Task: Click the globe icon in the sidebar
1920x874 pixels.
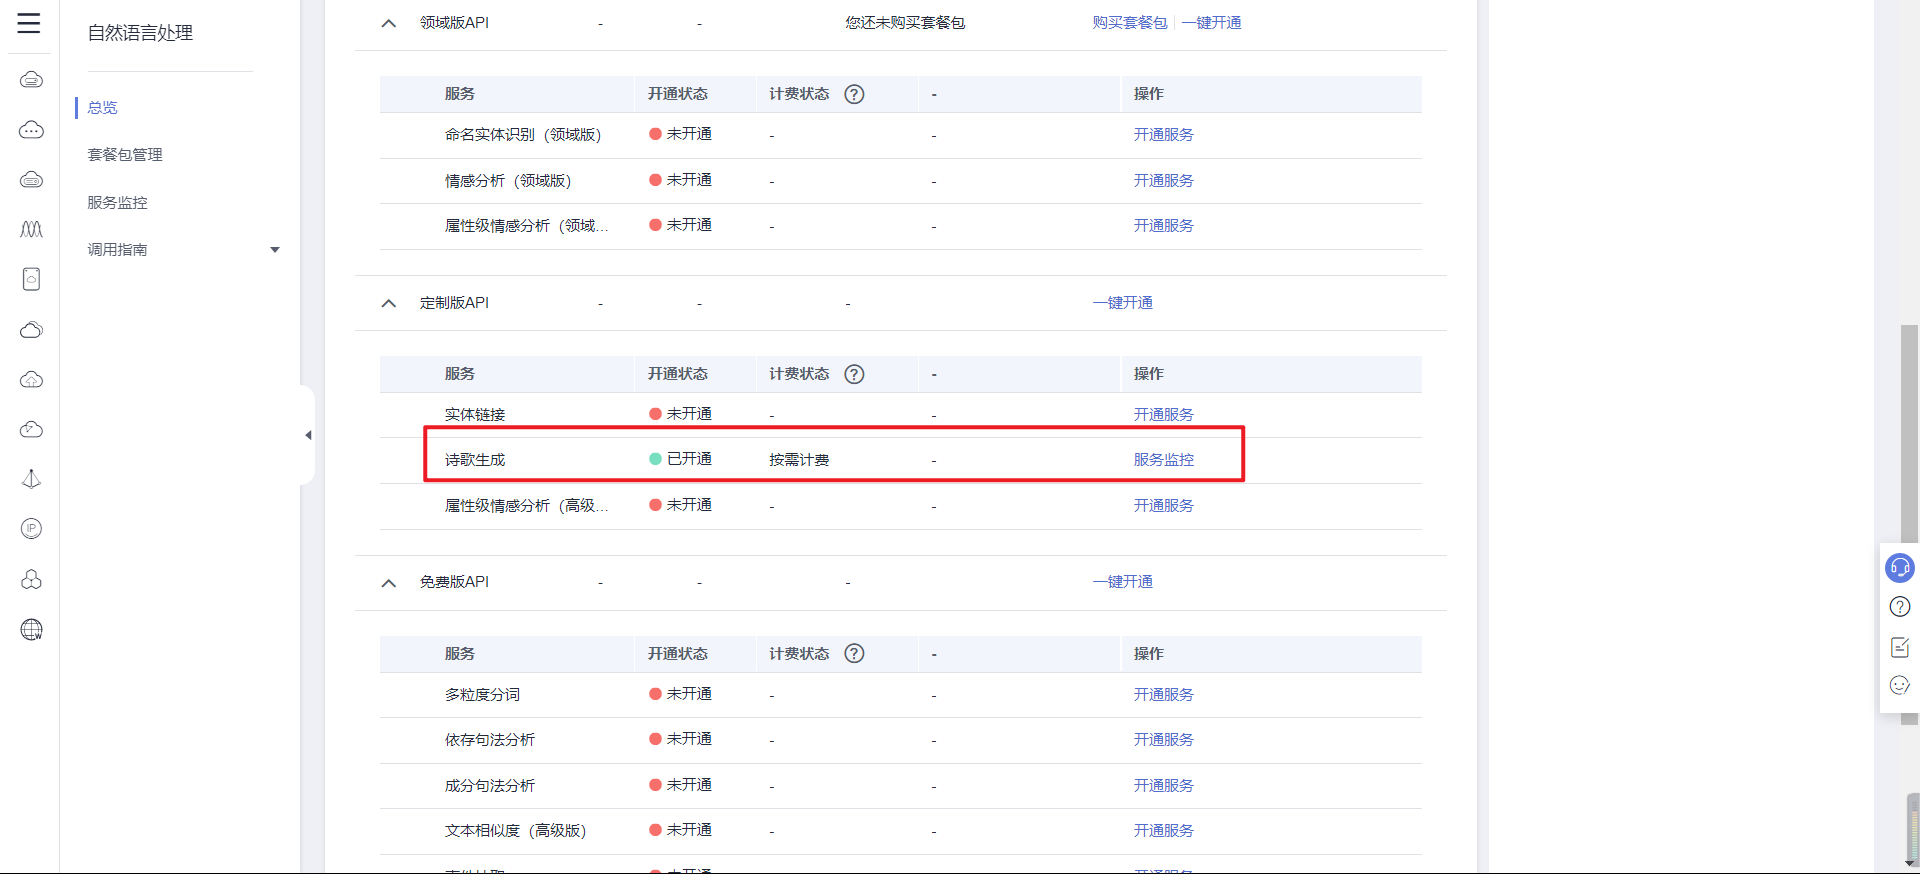Action: pyautogui.click(x=31, y=629)
